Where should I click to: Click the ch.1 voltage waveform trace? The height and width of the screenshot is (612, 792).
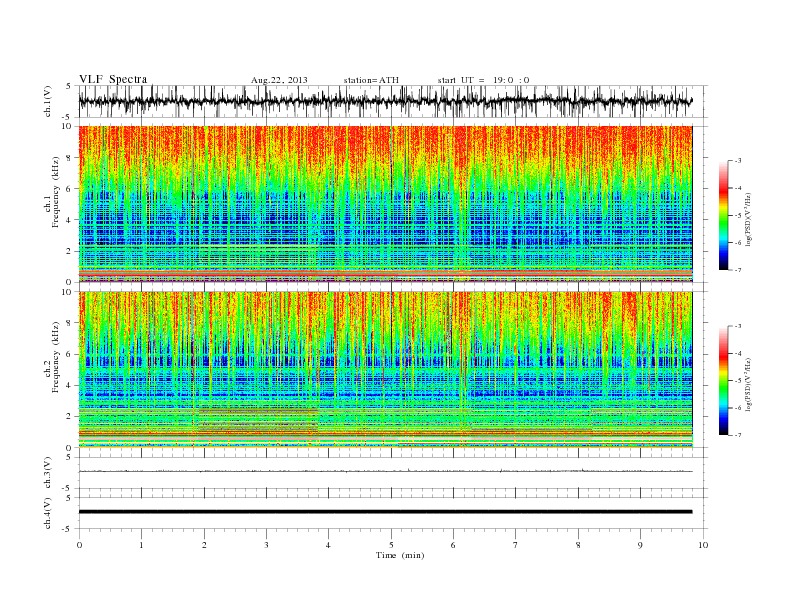tap(385, 101)
